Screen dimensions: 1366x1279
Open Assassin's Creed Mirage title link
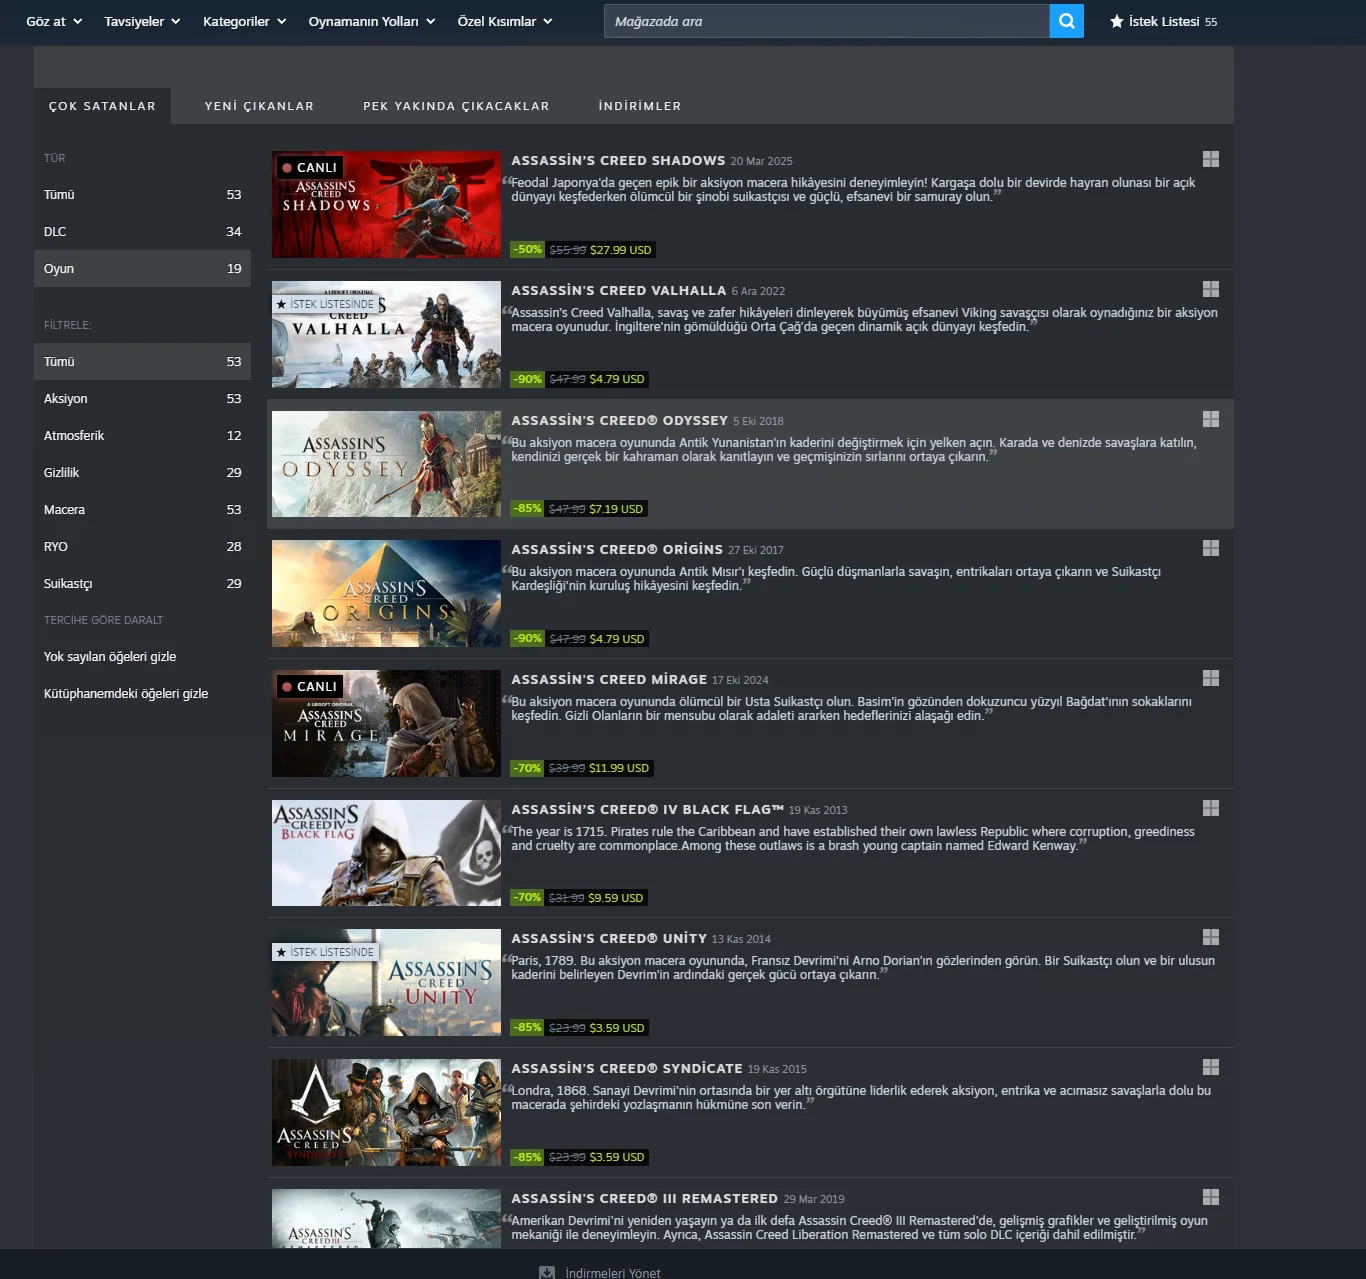pos(609,679)
